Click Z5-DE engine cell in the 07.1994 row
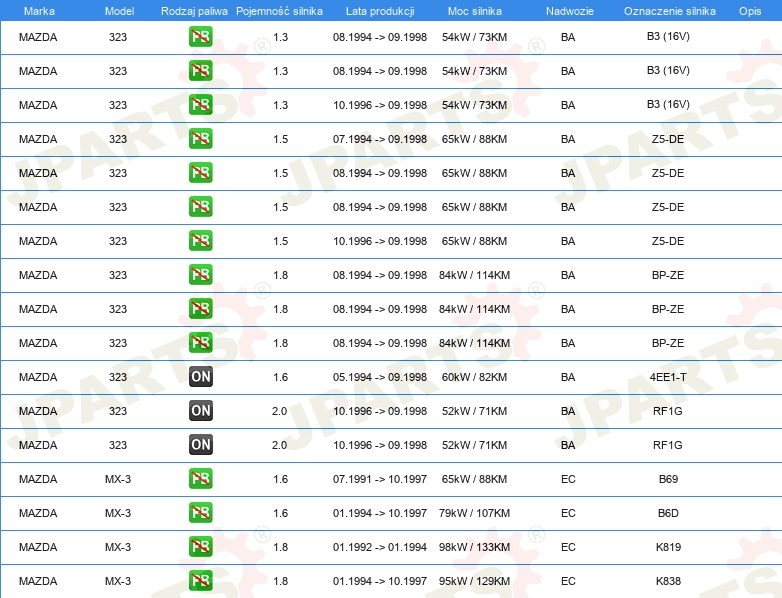Screen dimensions: 782x598 [x=668, y=139]
